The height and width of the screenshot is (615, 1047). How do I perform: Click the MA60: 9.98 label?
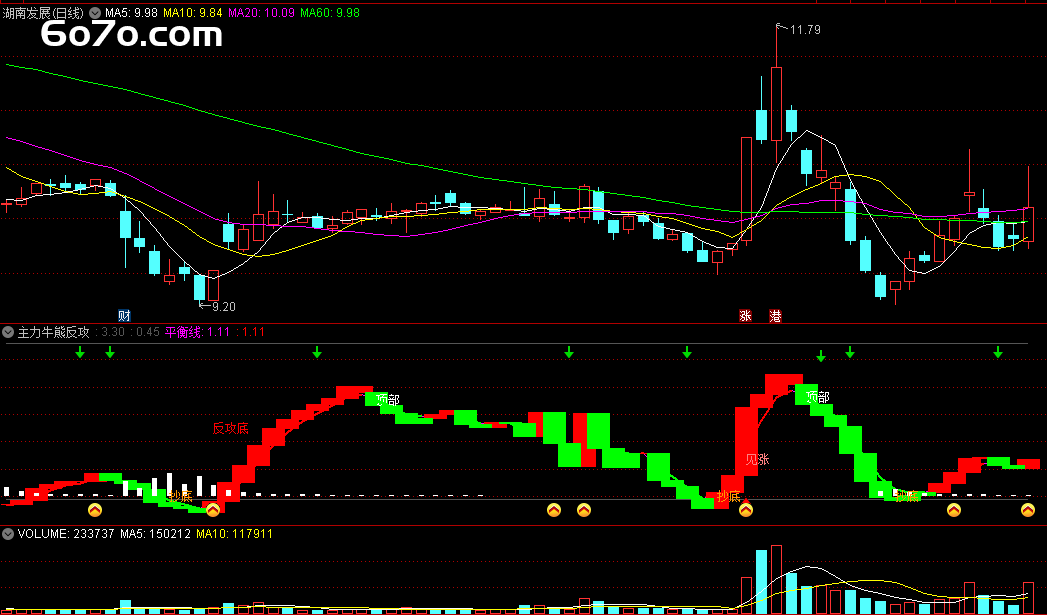coord(330,13)
